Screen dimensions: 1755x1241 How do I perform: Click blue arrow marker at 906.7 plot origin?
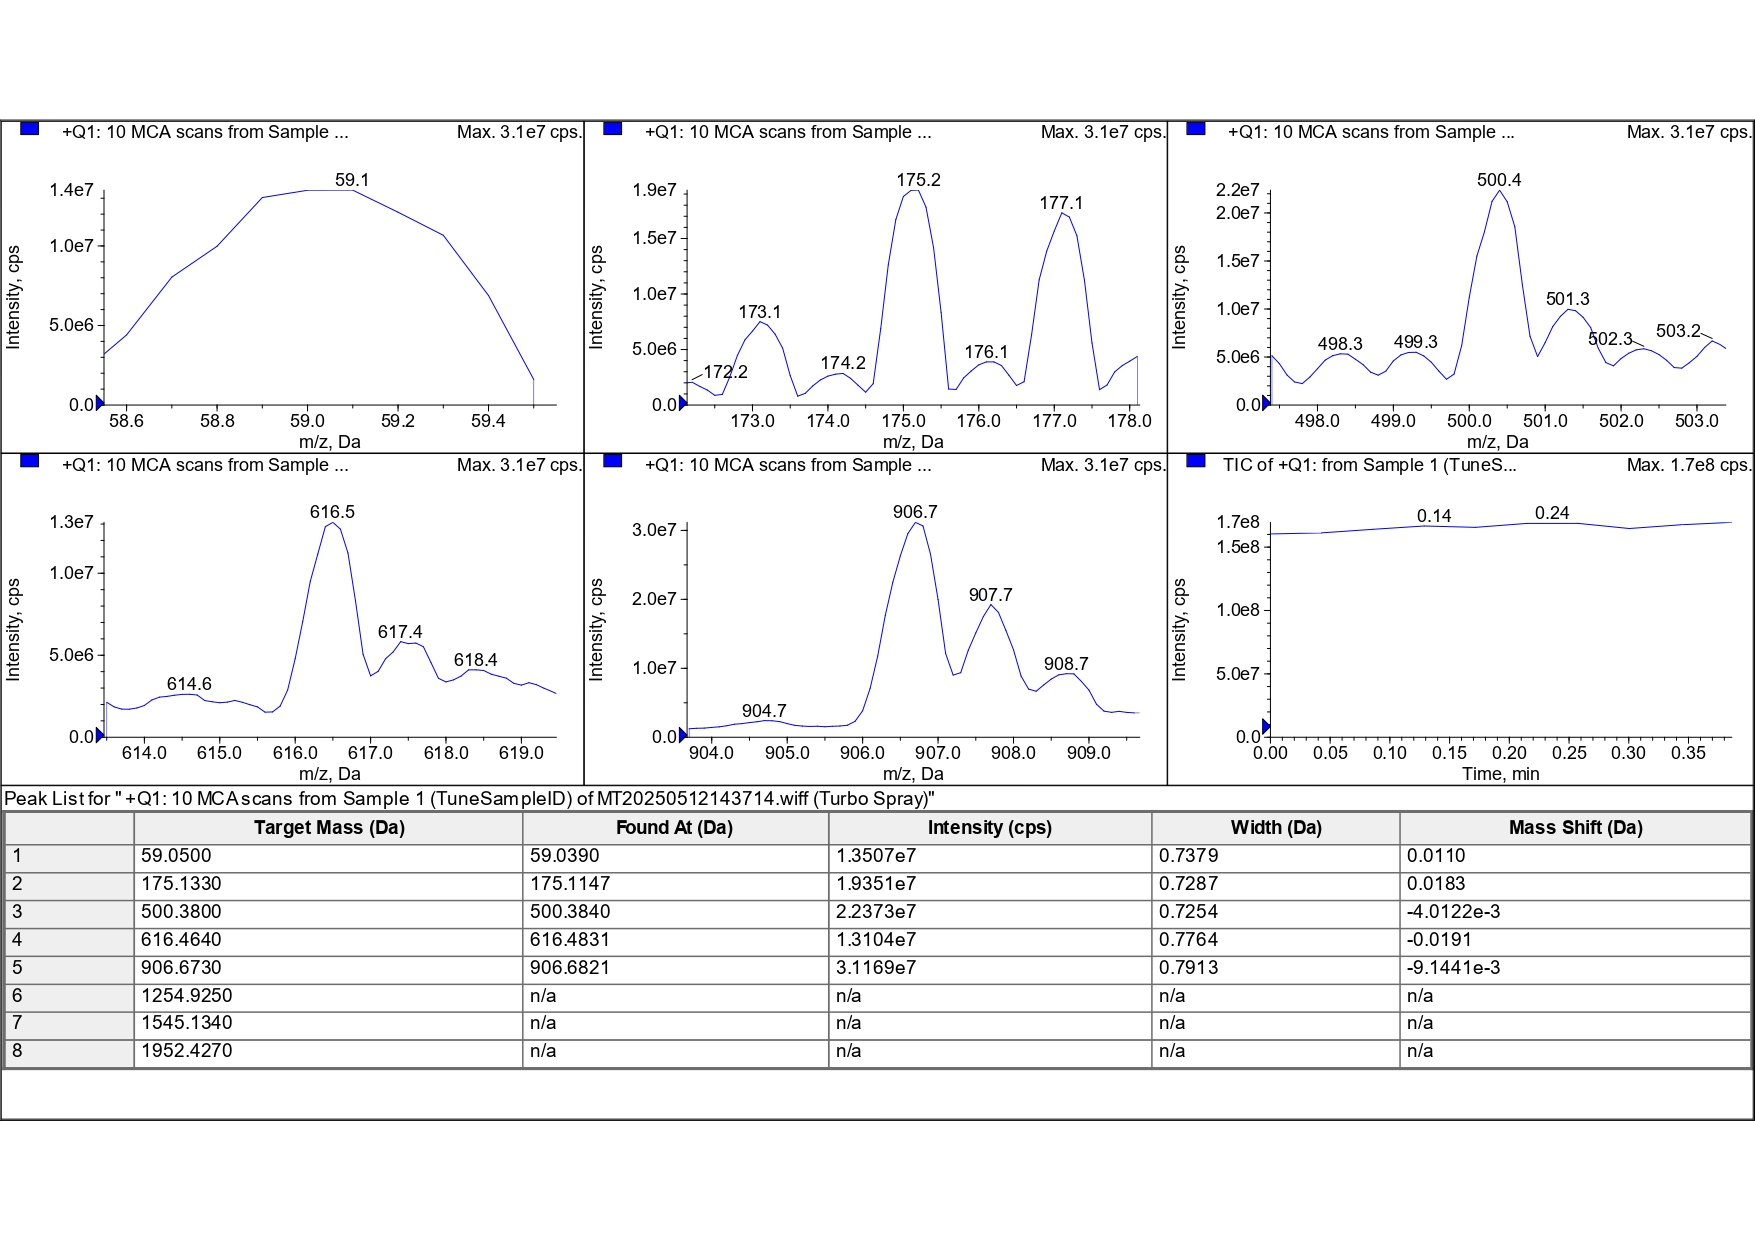pyautogui.click(x=683, y=736)
